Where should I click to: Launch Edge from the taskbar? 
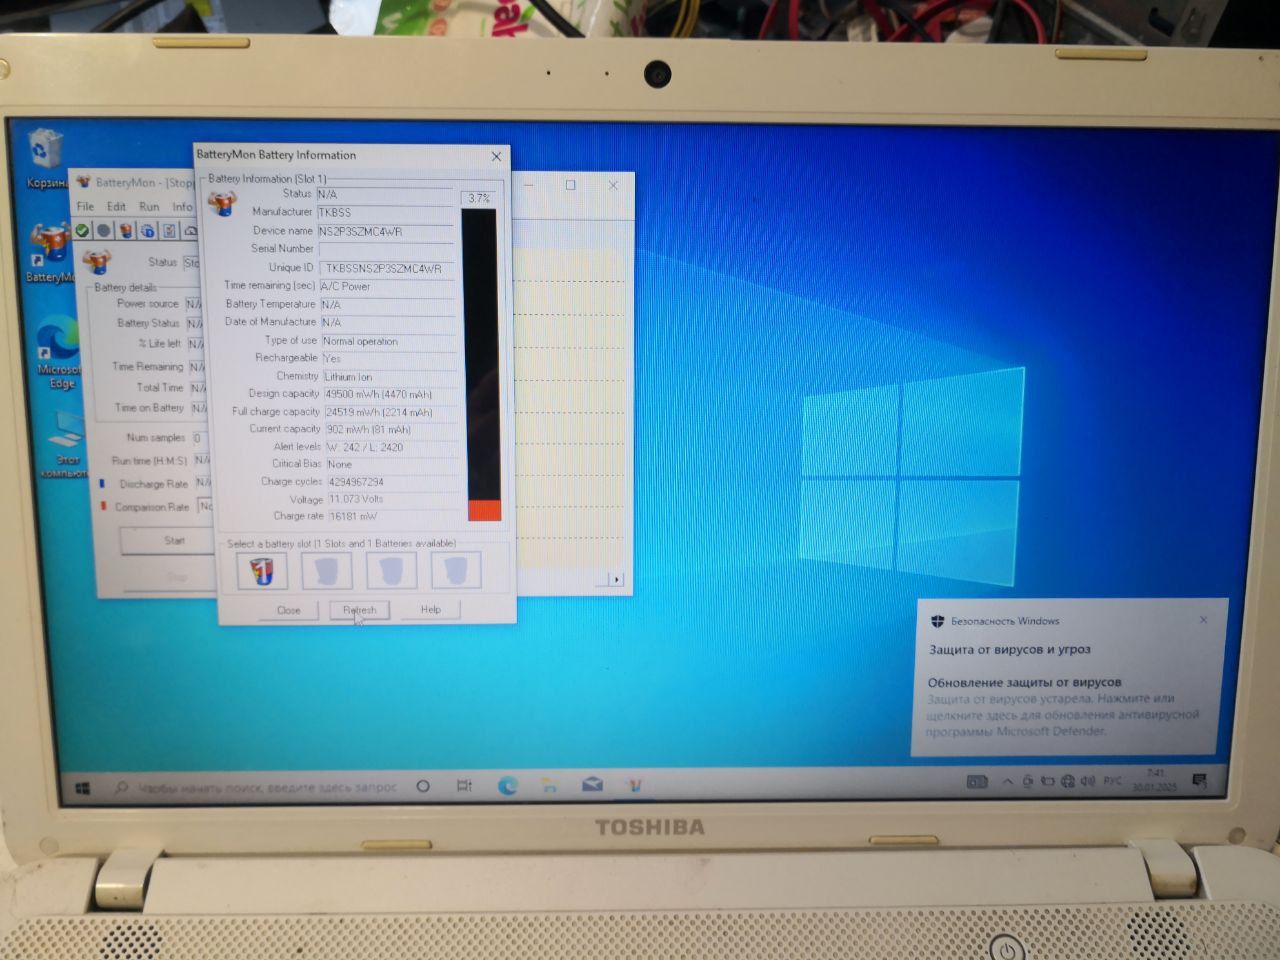(508, 786)
